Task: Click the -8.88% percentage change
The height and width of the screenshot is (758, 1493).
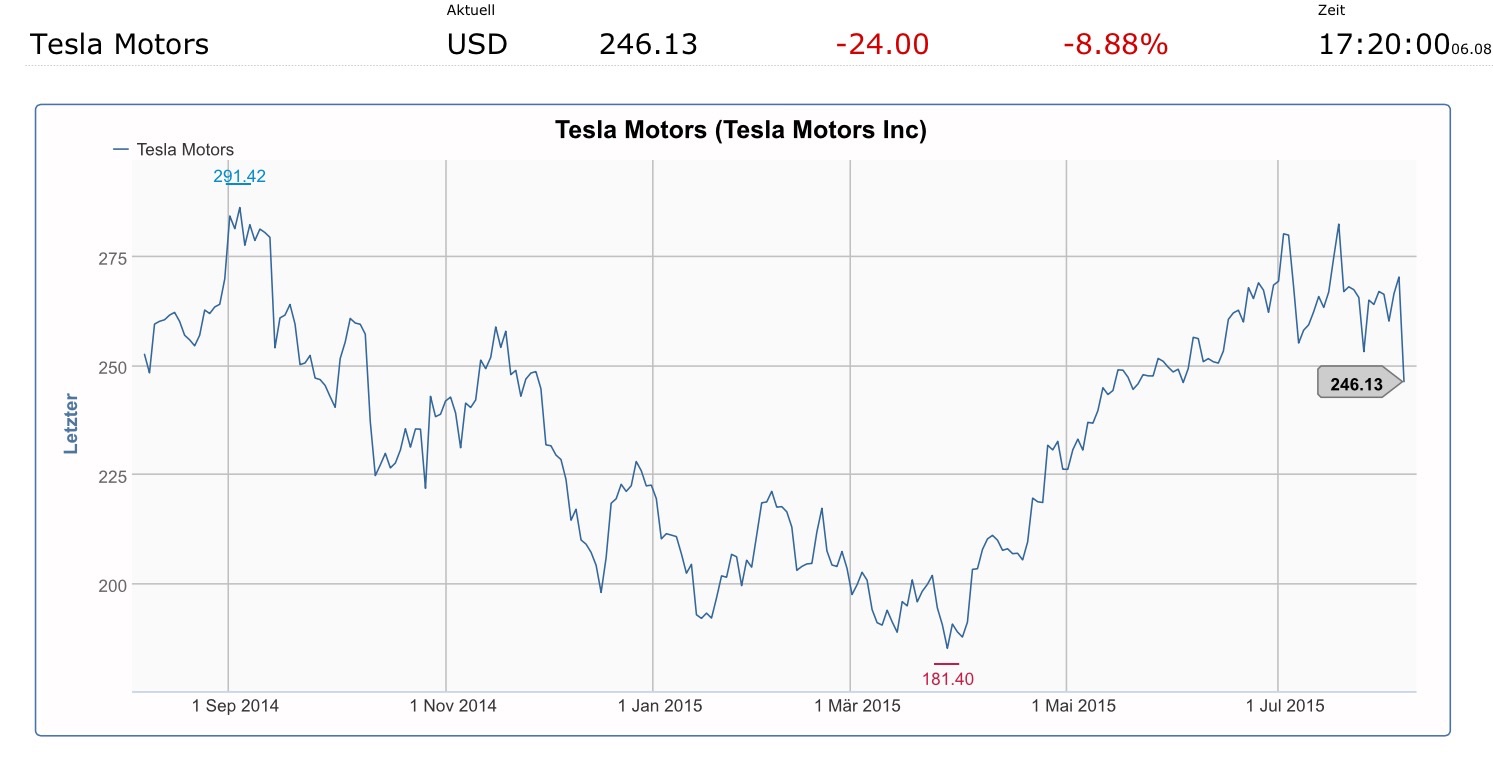Action: [1115, 45]
